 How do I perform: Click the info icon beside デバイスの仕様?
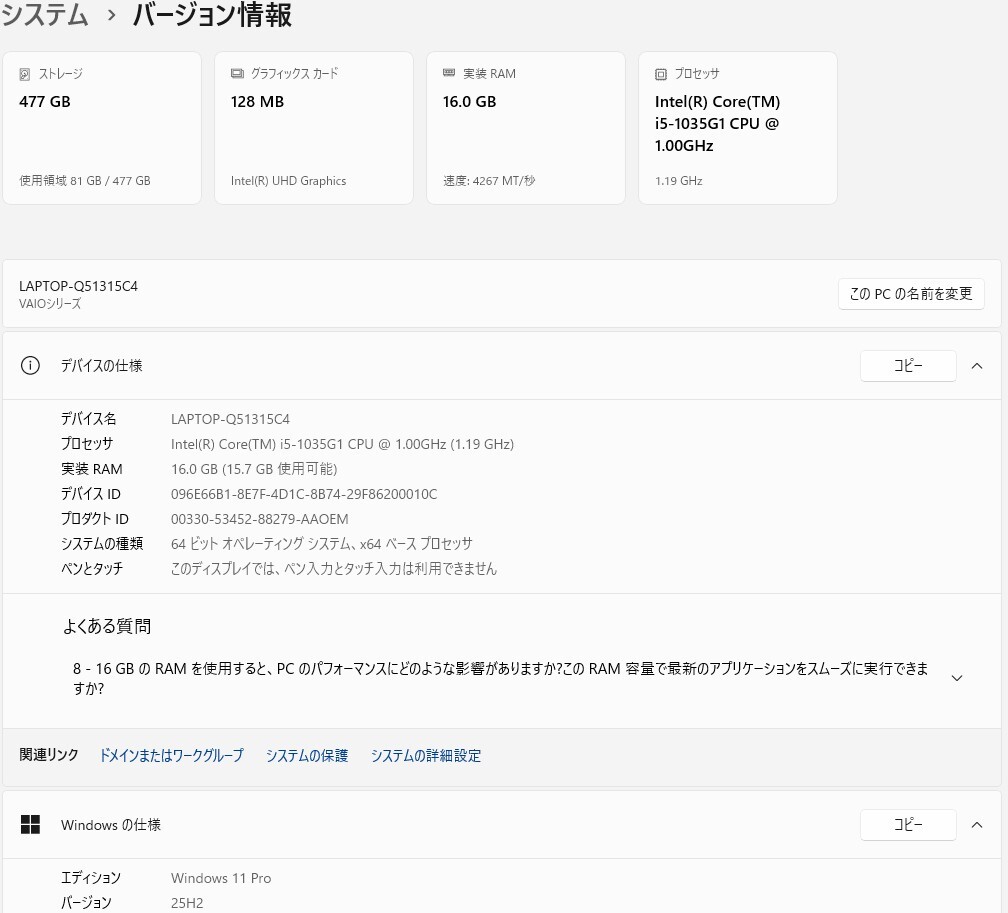30,365
